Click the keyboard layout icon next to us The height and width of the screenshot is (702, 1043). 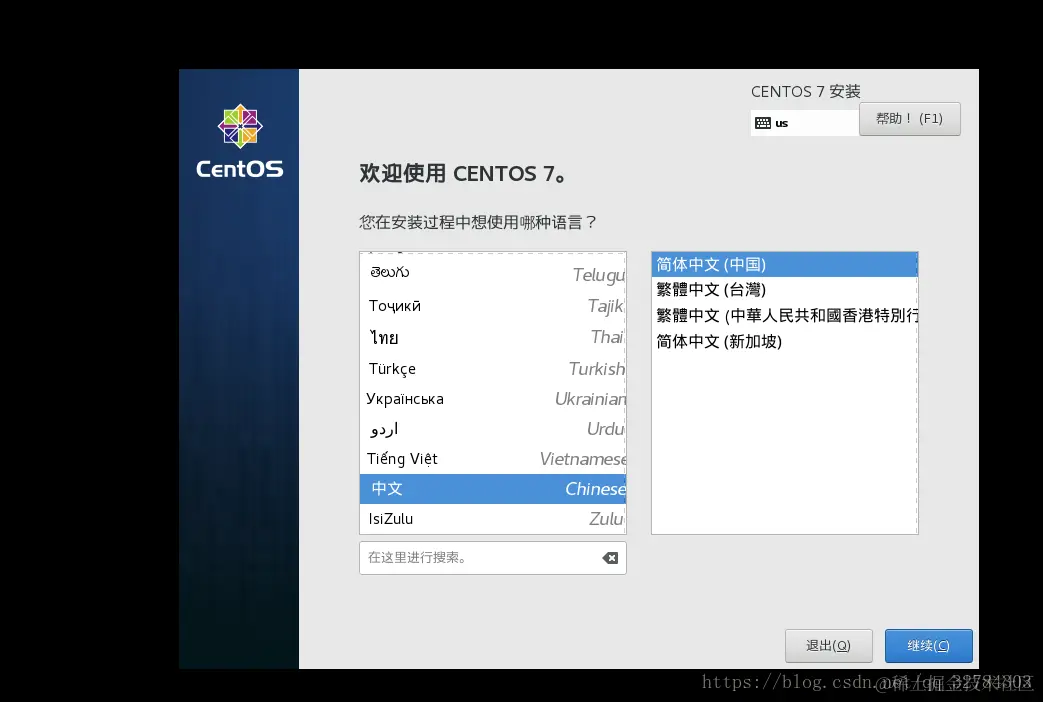pos(763,123)
